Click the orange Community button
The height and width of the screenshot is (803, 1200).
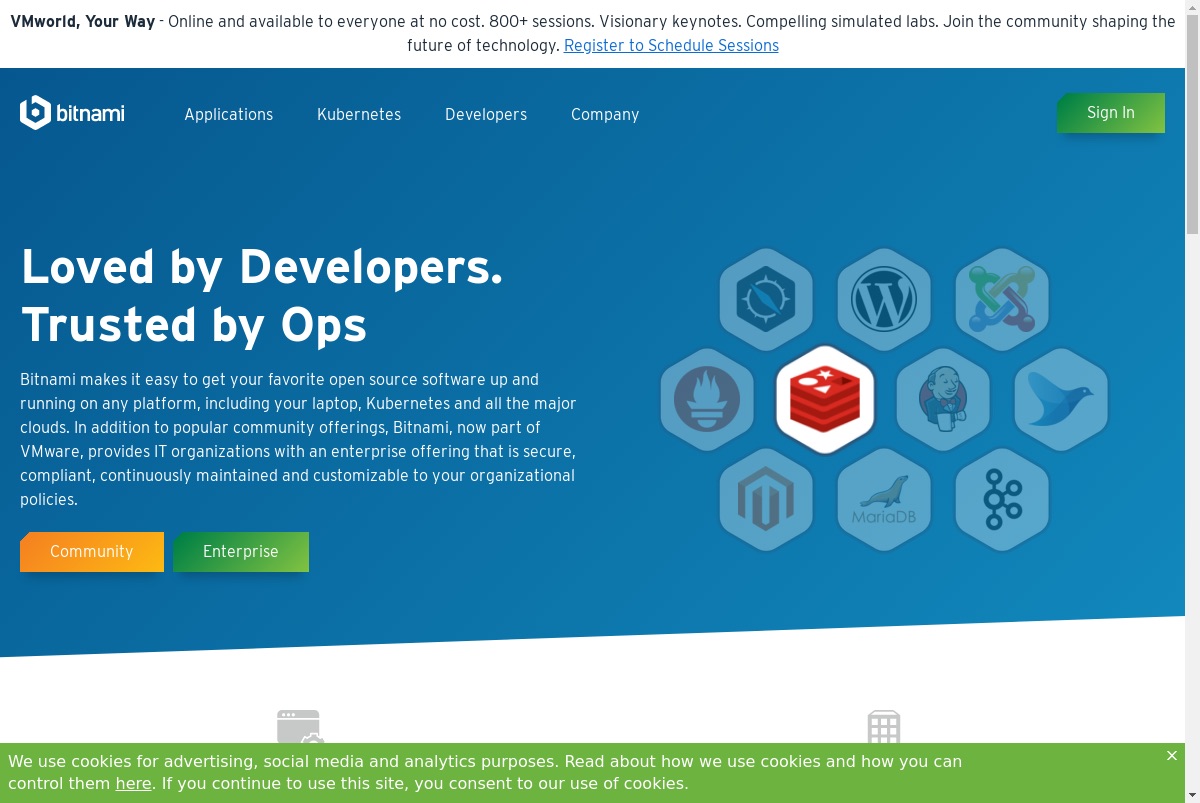[x=92, y=552]
